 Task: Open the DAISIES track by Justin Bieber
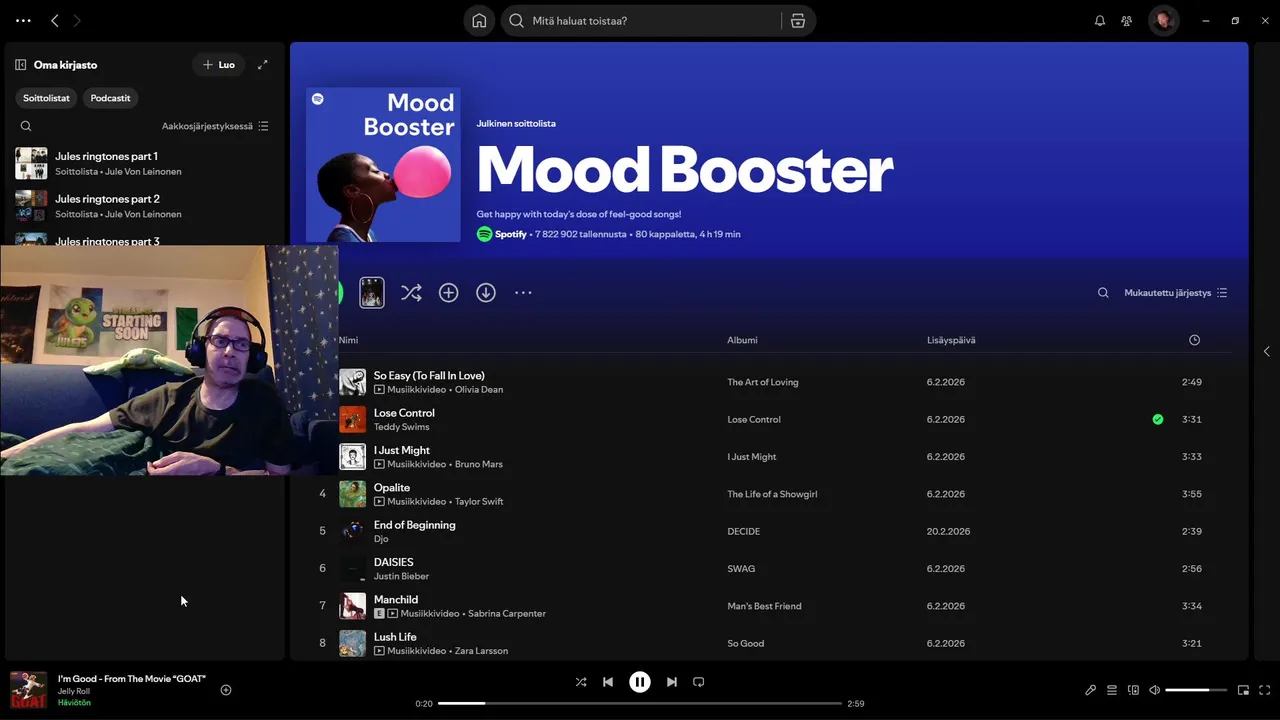pos(393,562)
